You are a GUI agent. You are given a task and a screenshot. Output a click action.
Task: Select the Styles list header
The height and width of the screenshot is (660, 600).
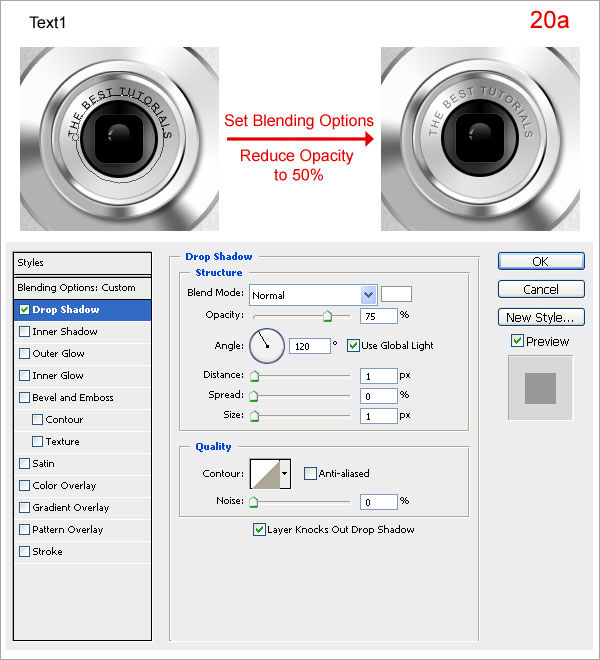[x=83, y=263]
